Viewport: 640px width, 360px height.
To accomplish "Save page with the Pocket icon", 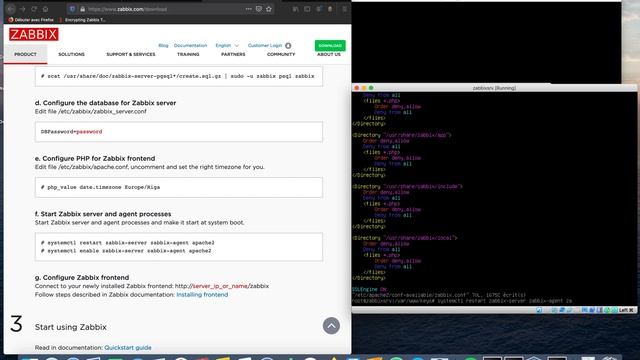I will 259,9.
